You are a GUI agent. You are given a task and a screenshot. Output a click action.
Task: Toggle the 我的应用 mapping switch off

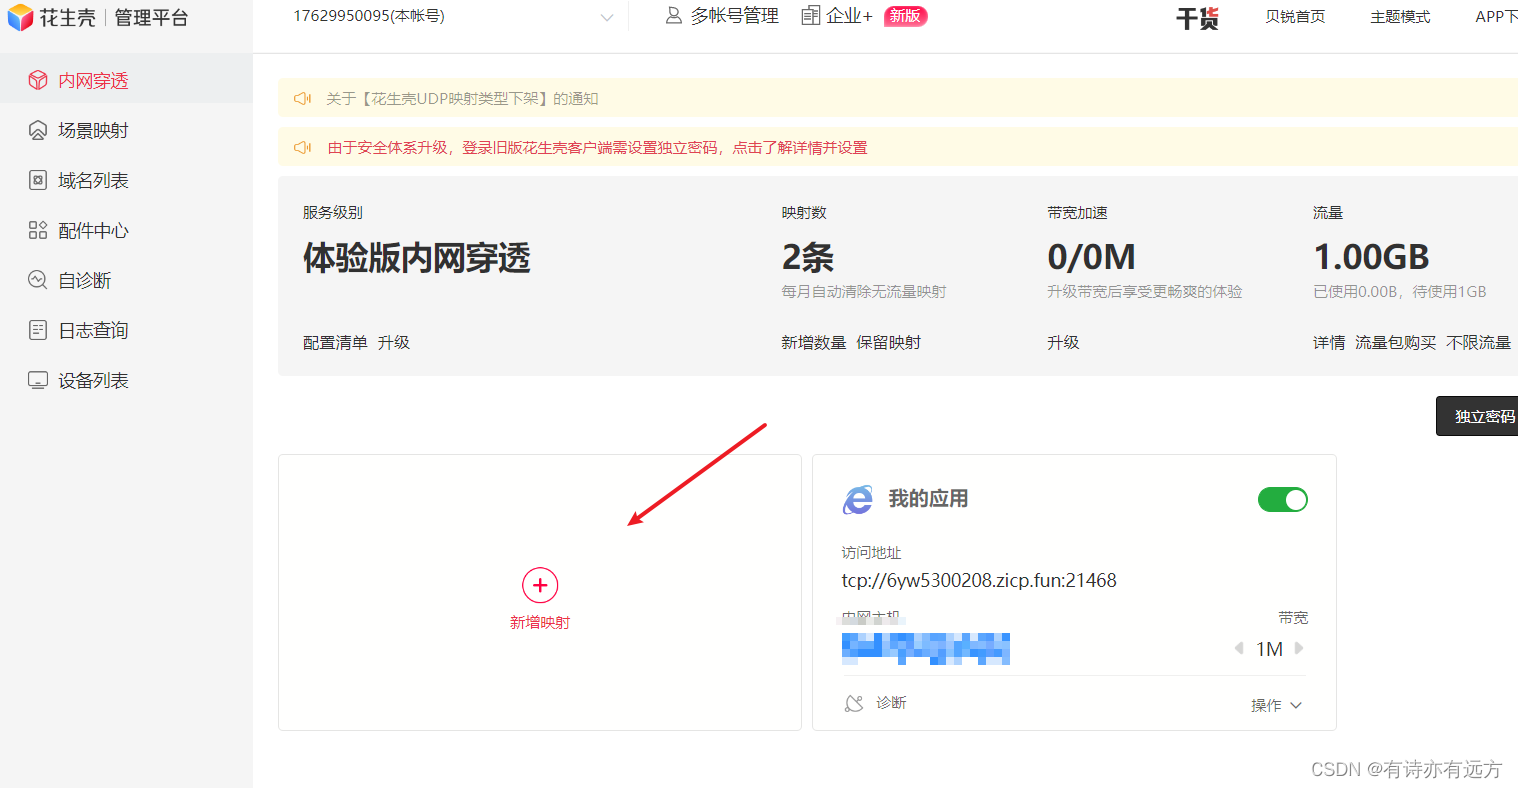(1283, 499)
